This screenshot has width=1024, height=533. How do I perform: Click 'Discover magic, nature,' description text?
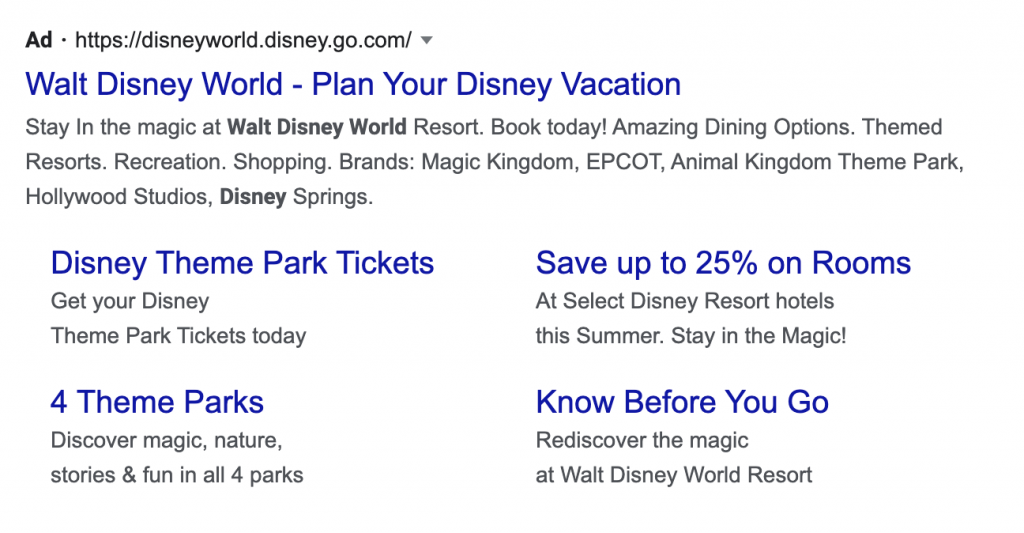point(167,440)
